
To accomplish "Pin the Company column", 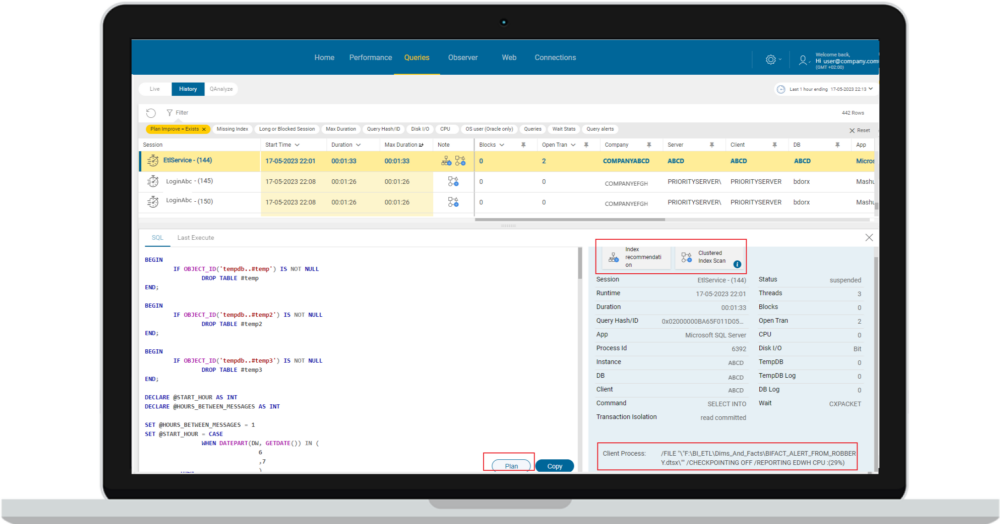I will click(649, 145).
